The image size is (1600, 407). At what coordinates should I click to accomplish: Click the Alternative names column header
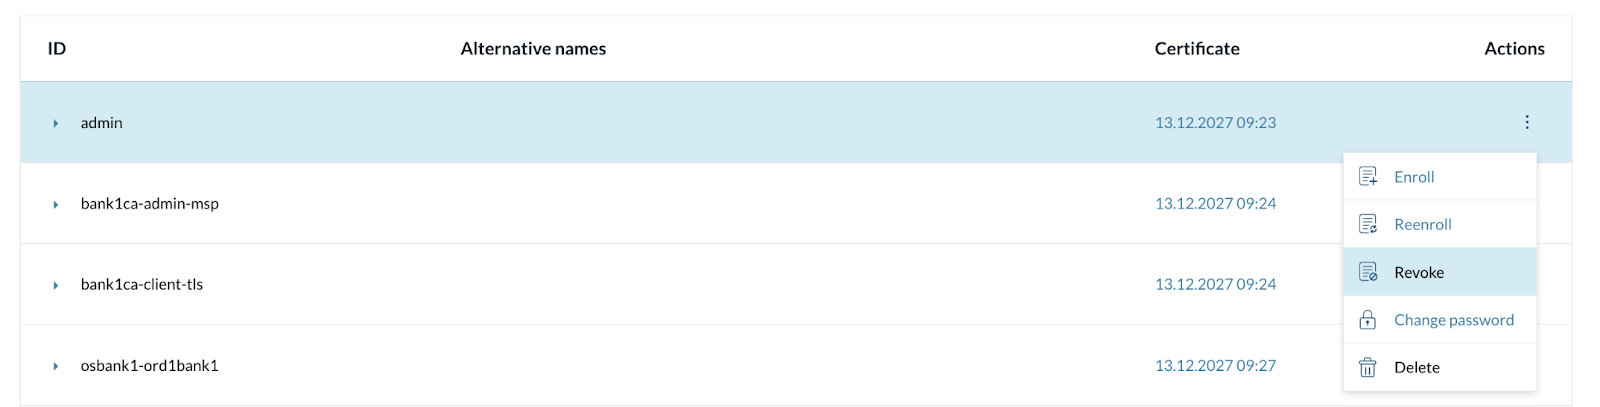point(533,49)
